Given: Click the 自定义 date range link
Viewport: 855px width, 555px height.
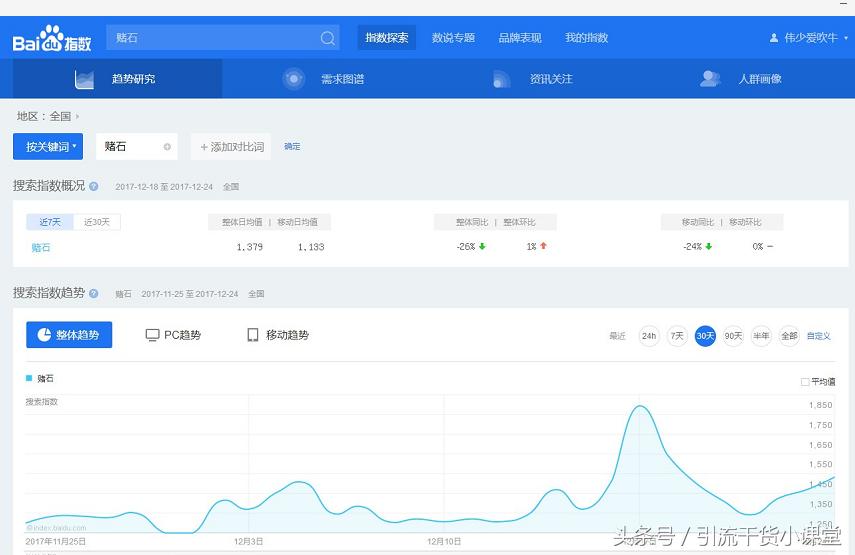Looking at the screenshot, I should click(818, 336).
